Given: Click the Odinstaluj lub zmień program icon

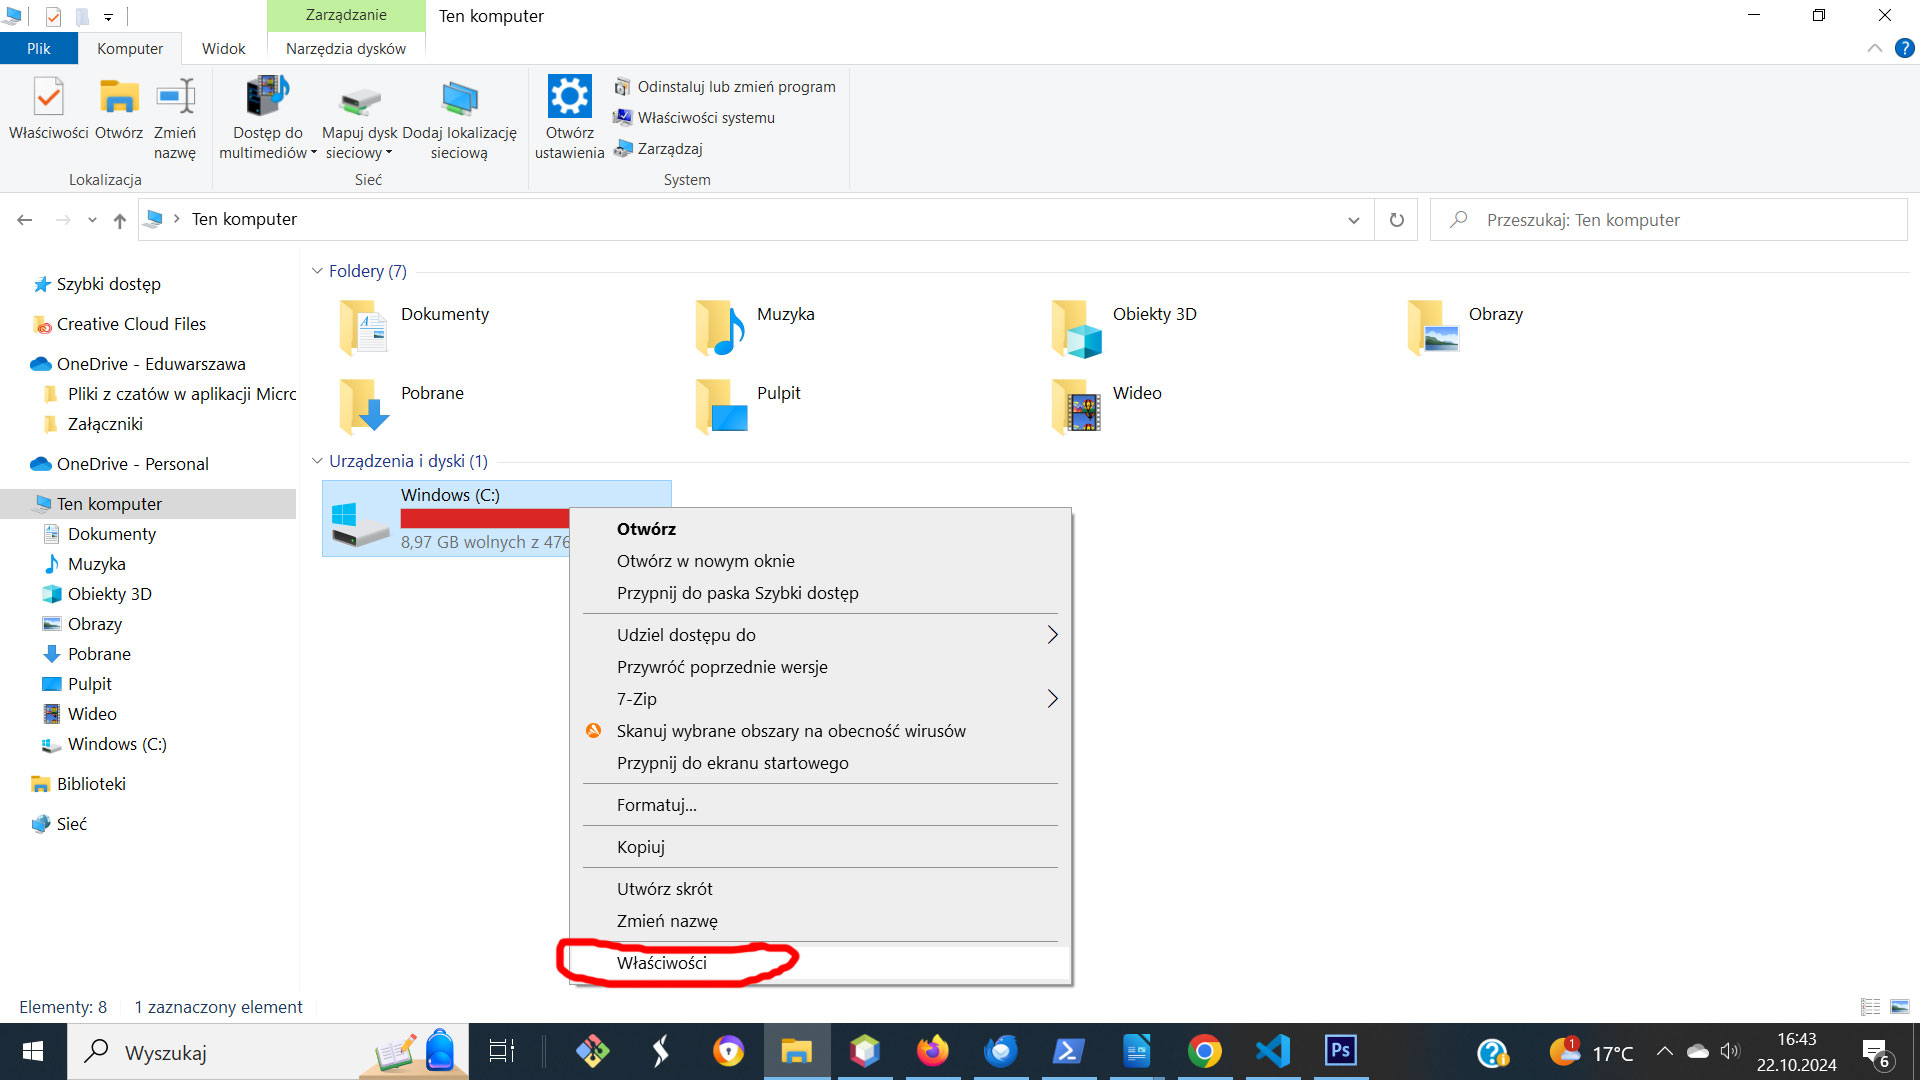Looking at the screenshot, I should click(622, 87).
